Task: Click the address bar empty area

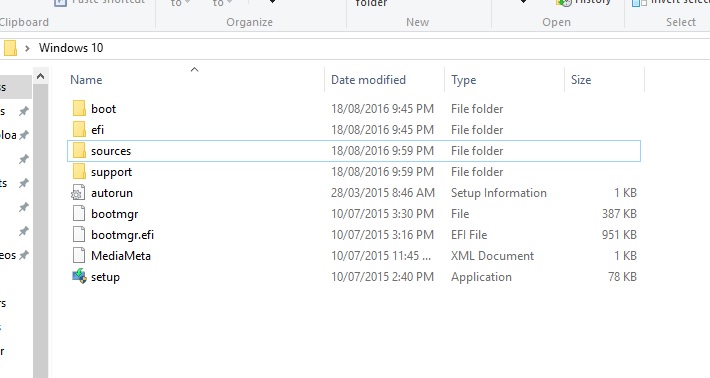Action: (408, 48)
